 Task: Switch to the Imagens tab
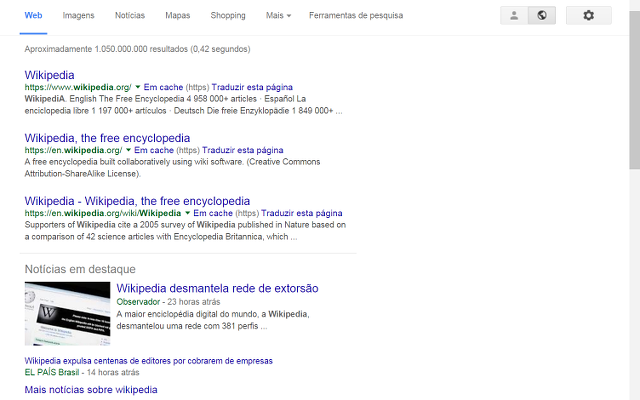pyautogui.click(x=78, y=16)
